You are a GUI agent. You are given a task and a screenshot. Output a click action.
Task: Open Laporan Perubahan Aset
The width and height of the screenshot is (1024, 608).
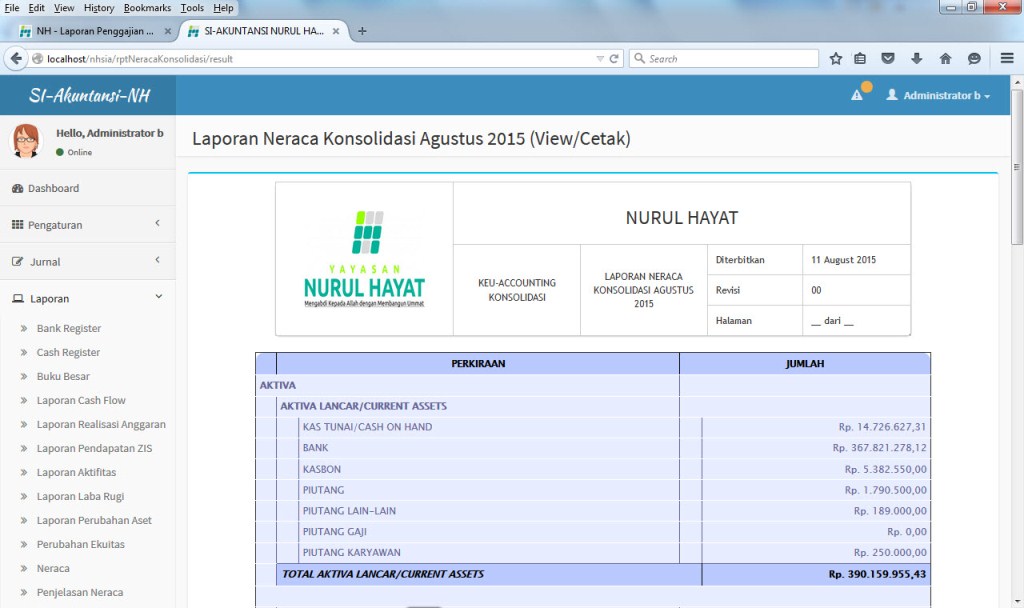(x=94, y=520)
